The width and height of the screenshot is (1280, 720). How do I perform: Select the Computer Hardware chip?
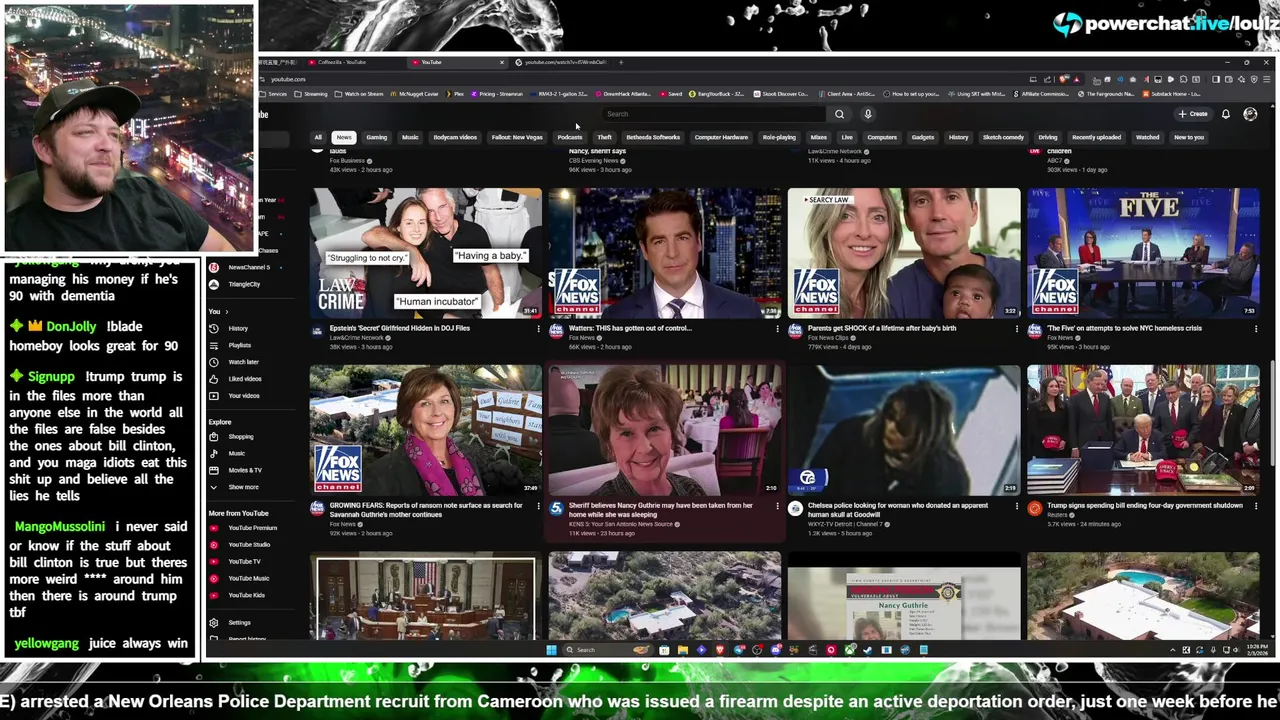pos(721,137)
